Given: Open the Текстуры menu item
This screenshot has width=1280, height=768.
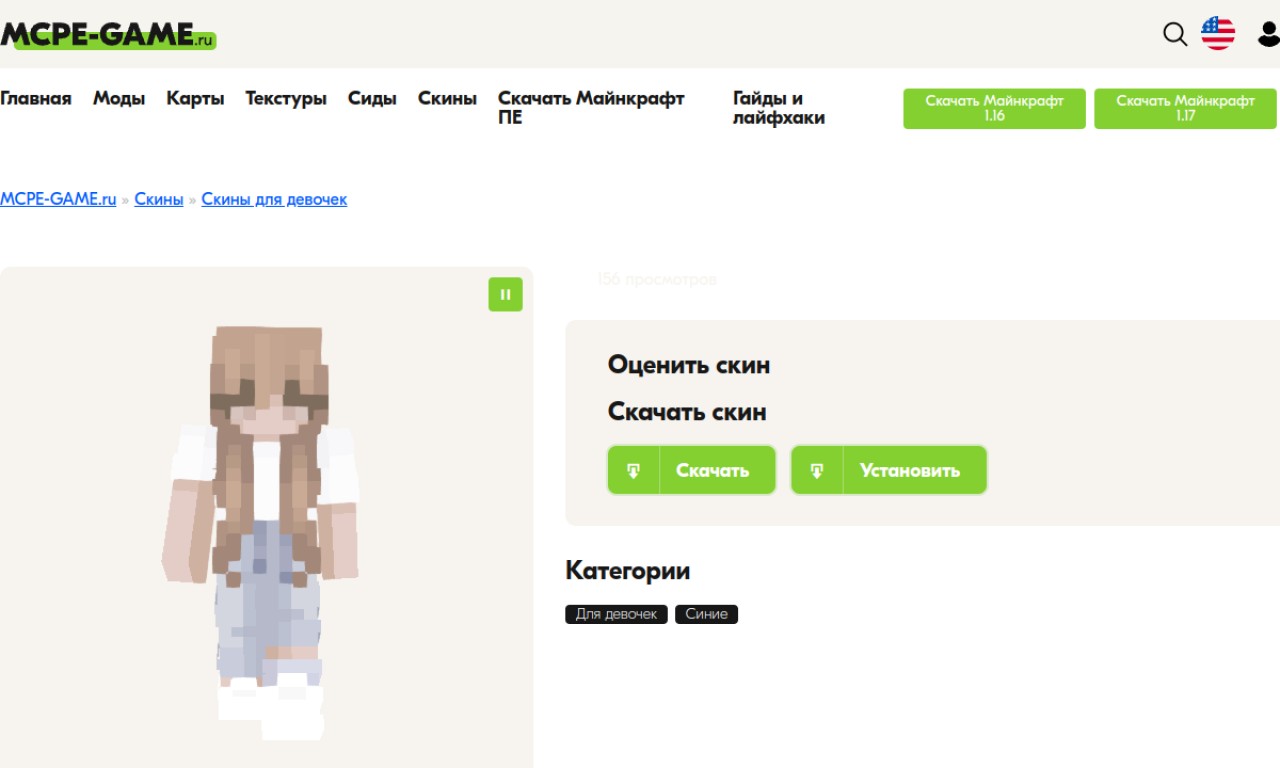Looking at the screenshot, I should pos(286,98).
